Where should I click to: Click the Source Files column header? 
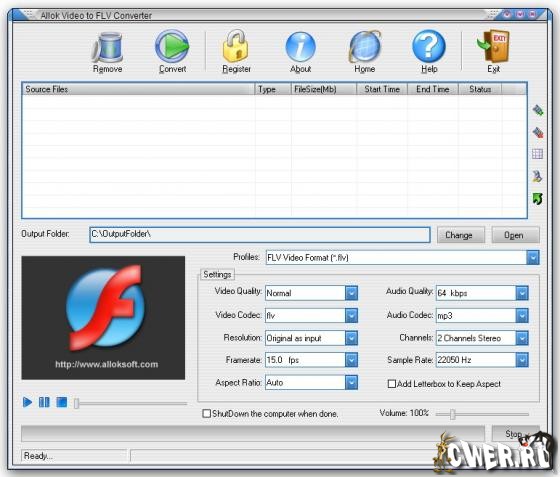139,89
